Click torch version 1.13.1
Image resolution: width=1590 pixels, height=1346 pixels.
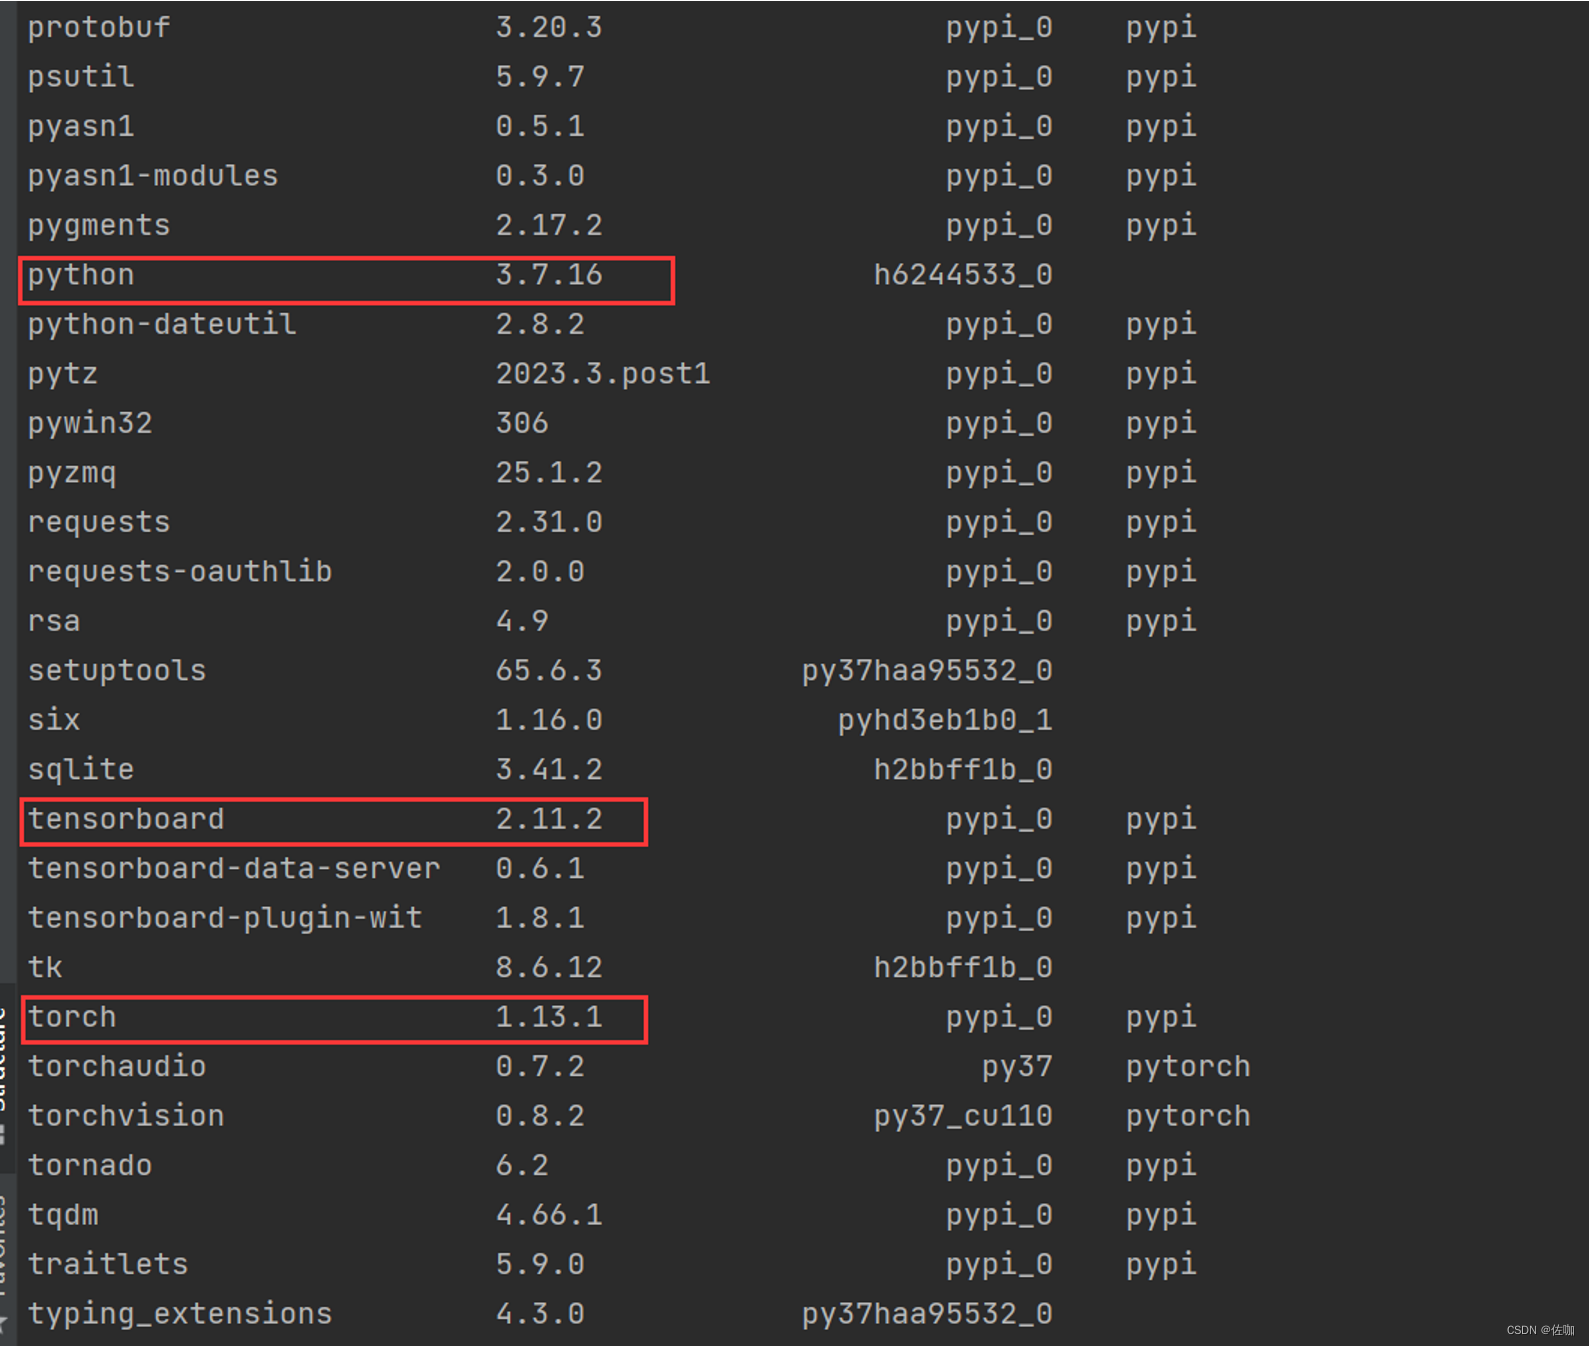549,1018
